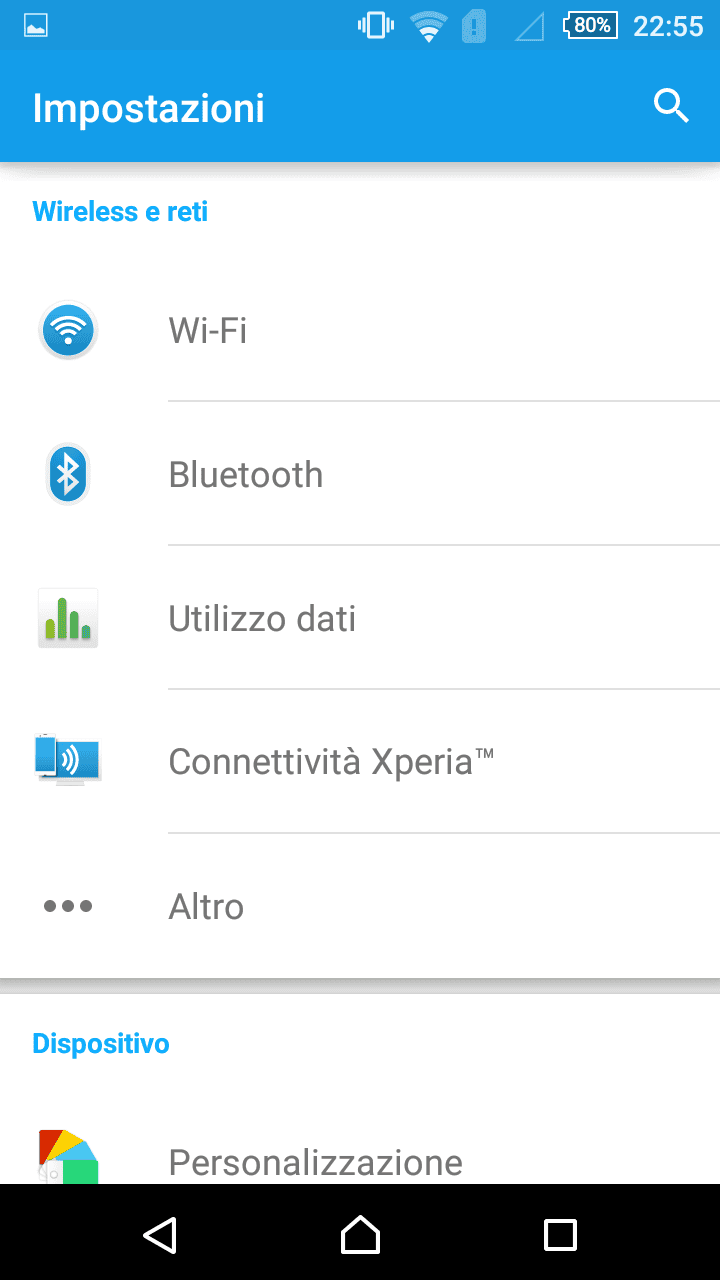The height and width of the screenshot is (1280, 720).
Task: Open recent apps with the square button
Action: [x=560, y=1234]
